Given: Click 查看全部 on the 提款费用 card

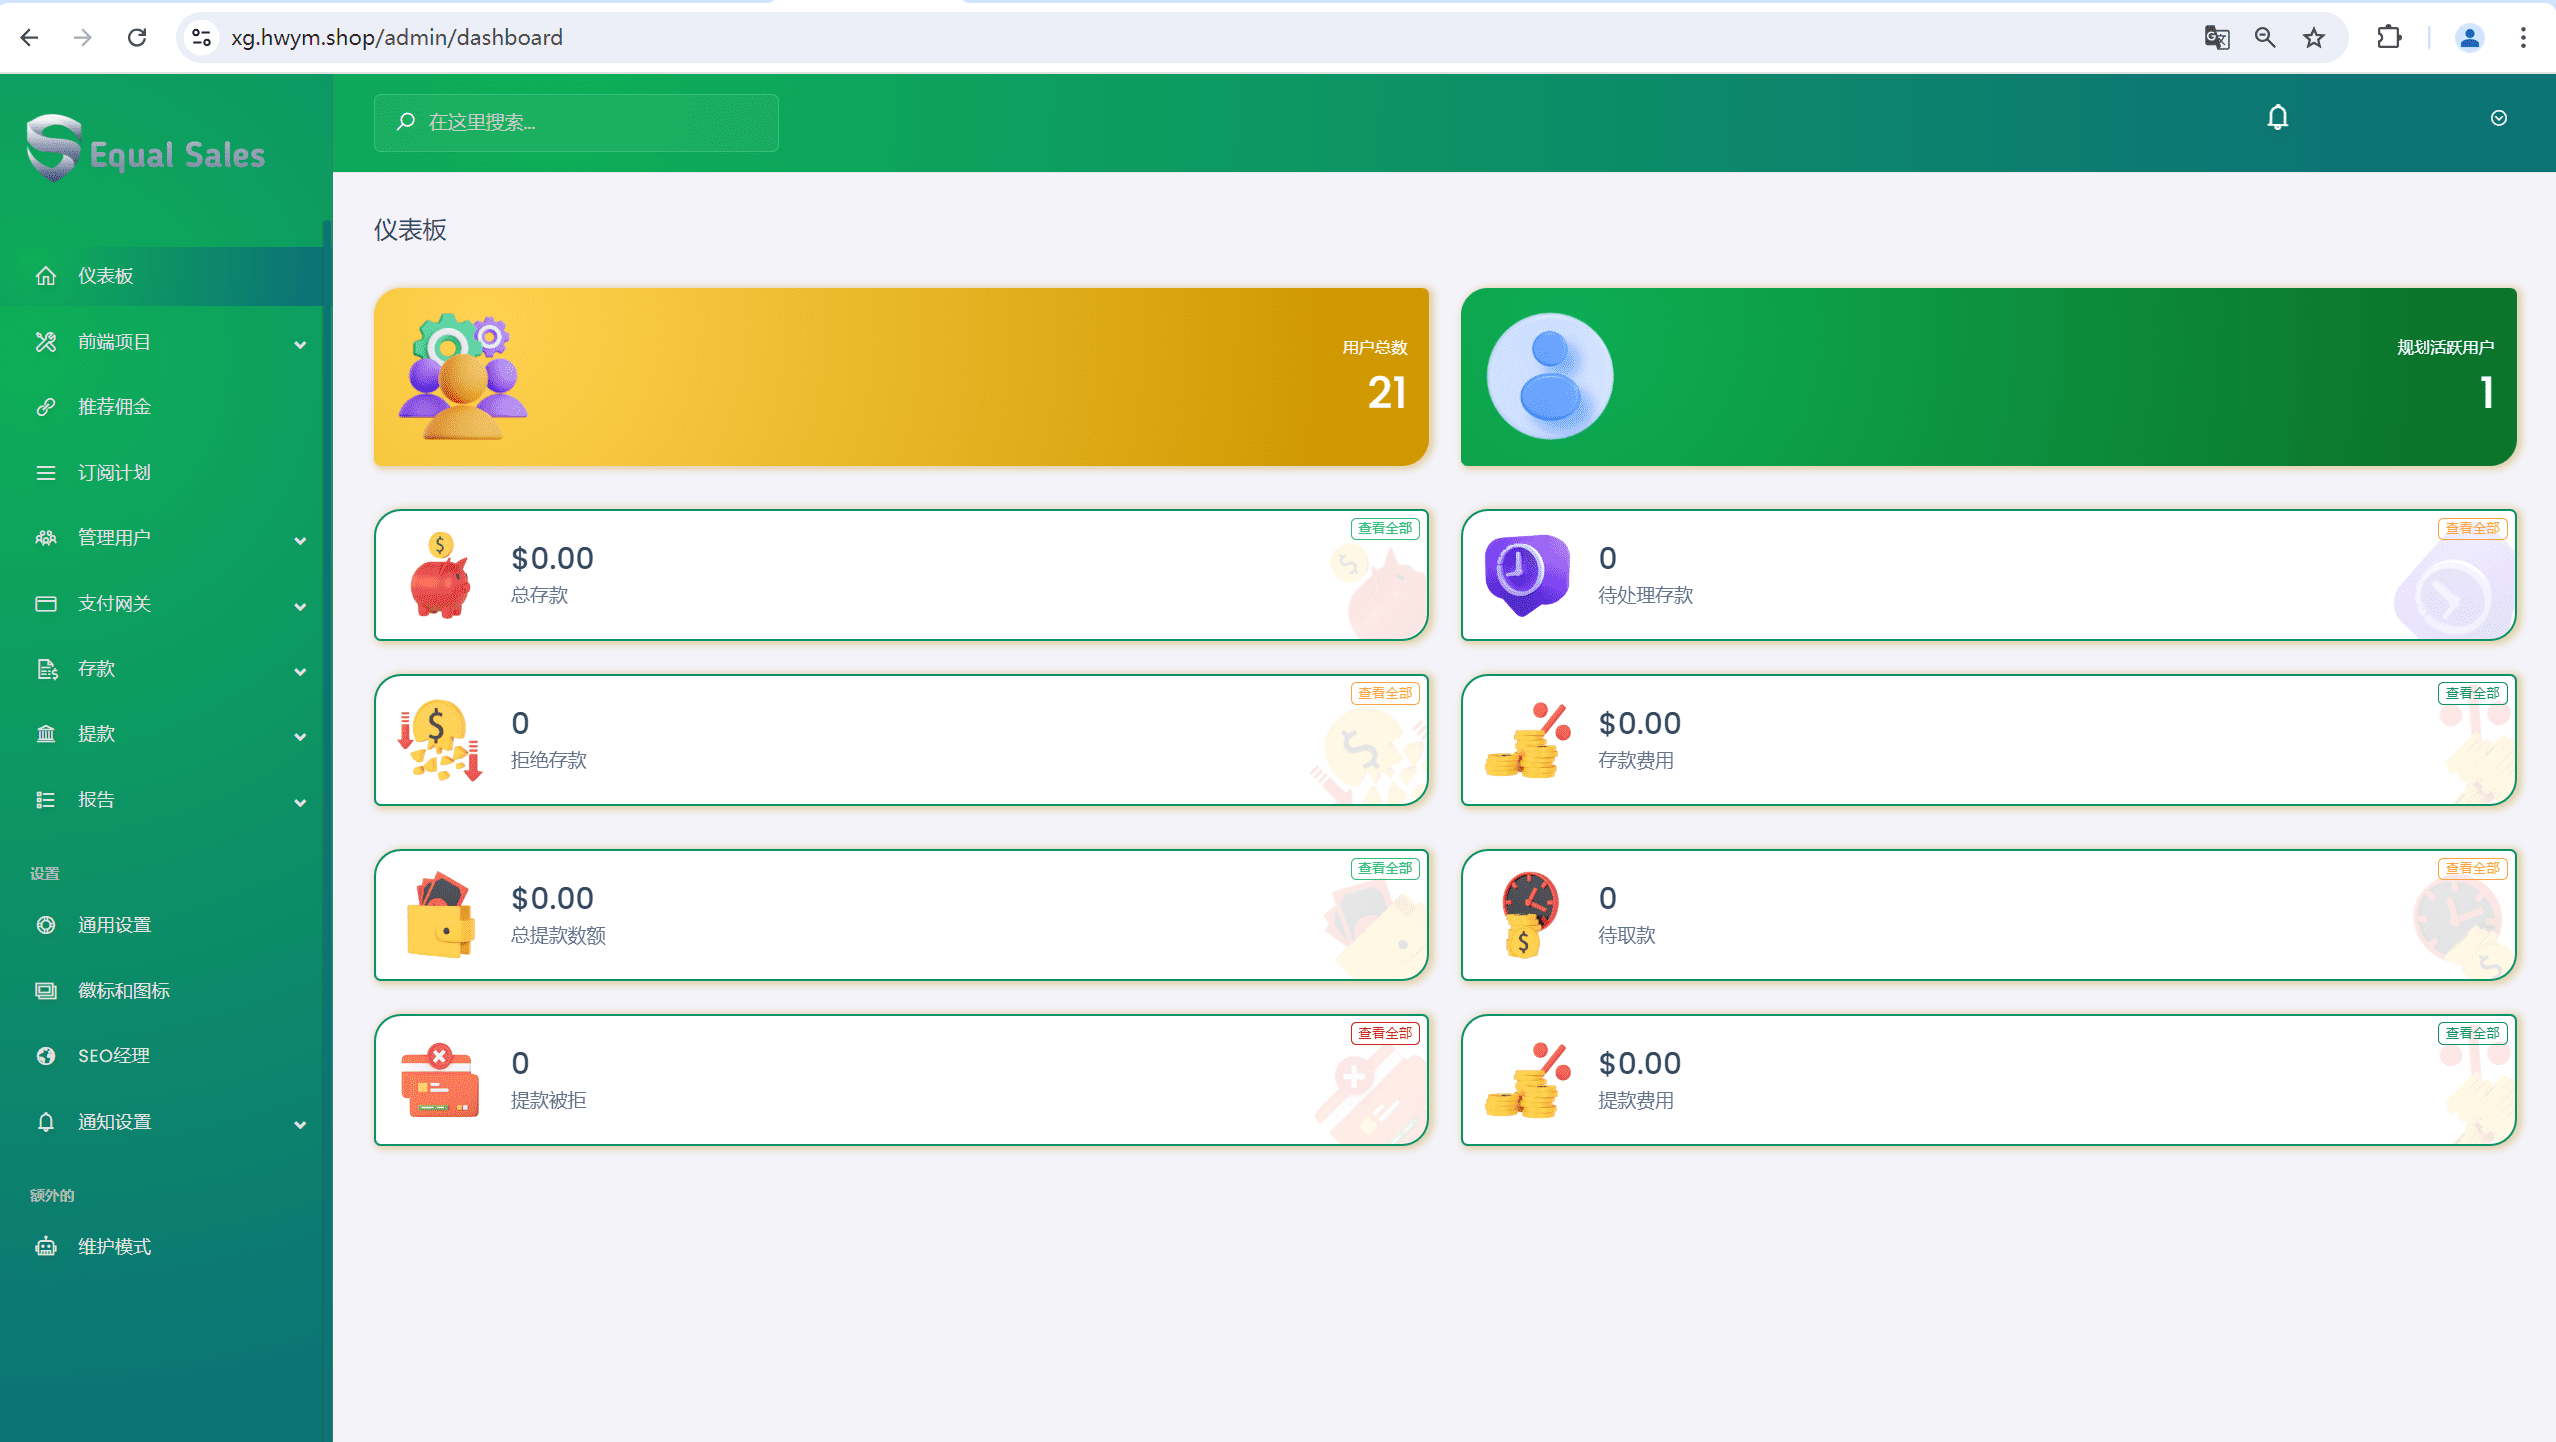Looking at the screenshot, I should click(x=2471, y=1033).
